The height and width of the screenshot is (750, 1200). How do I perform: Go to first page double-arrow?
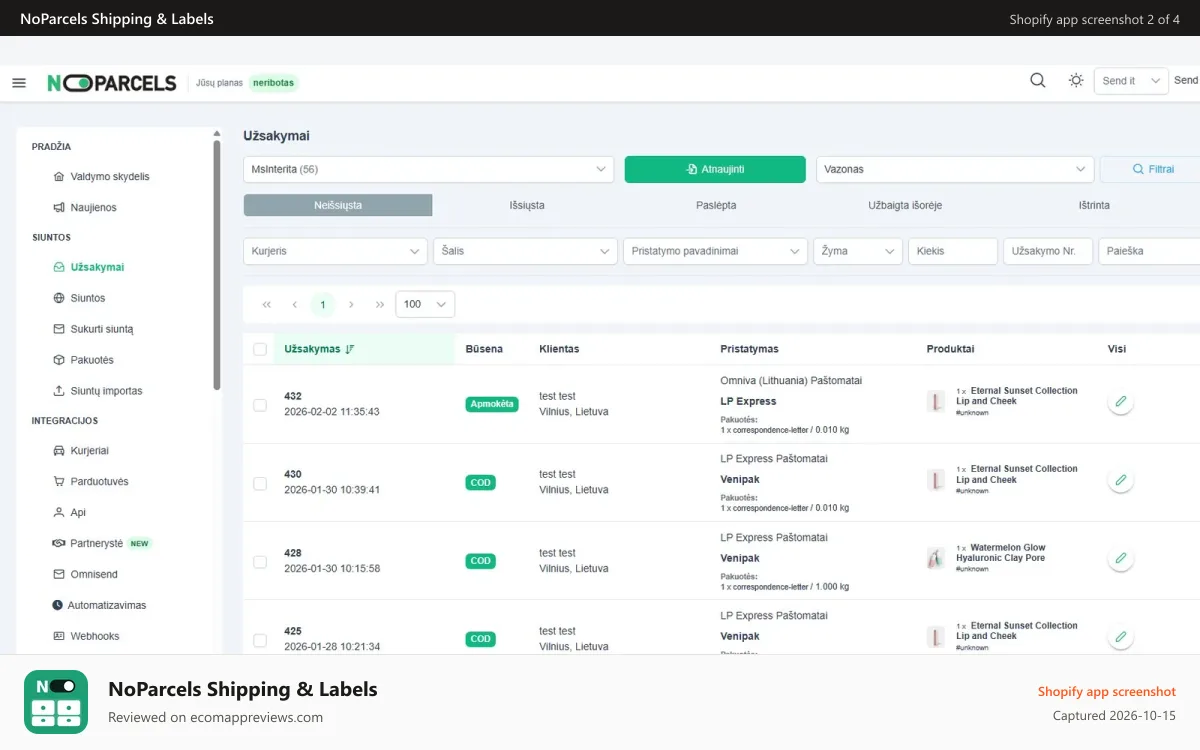click(266, 304)
